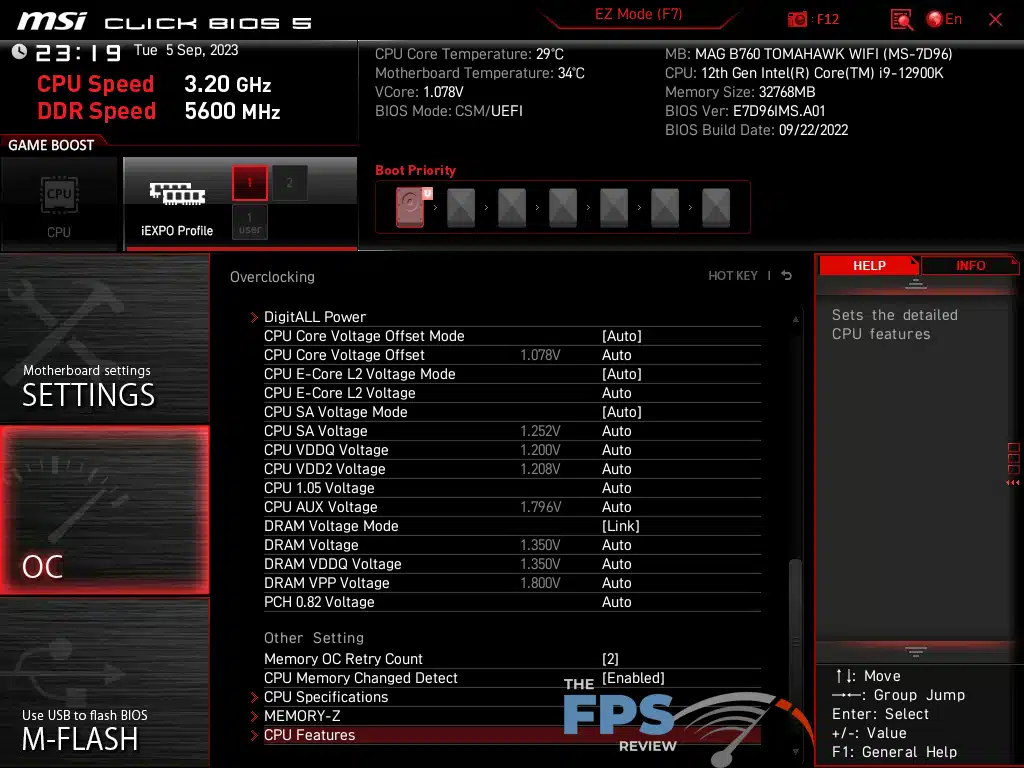This screenshot has width=1024, height=768.
Task: Click the scroll down arrow of settings list
Action: point(795,752)
